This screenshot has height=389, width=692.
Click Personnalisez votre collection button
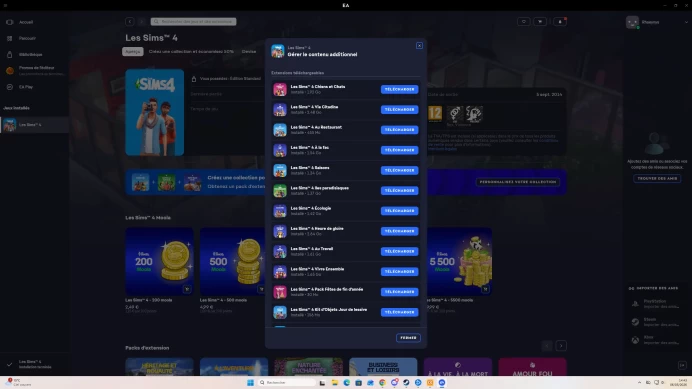pos(518,182)
